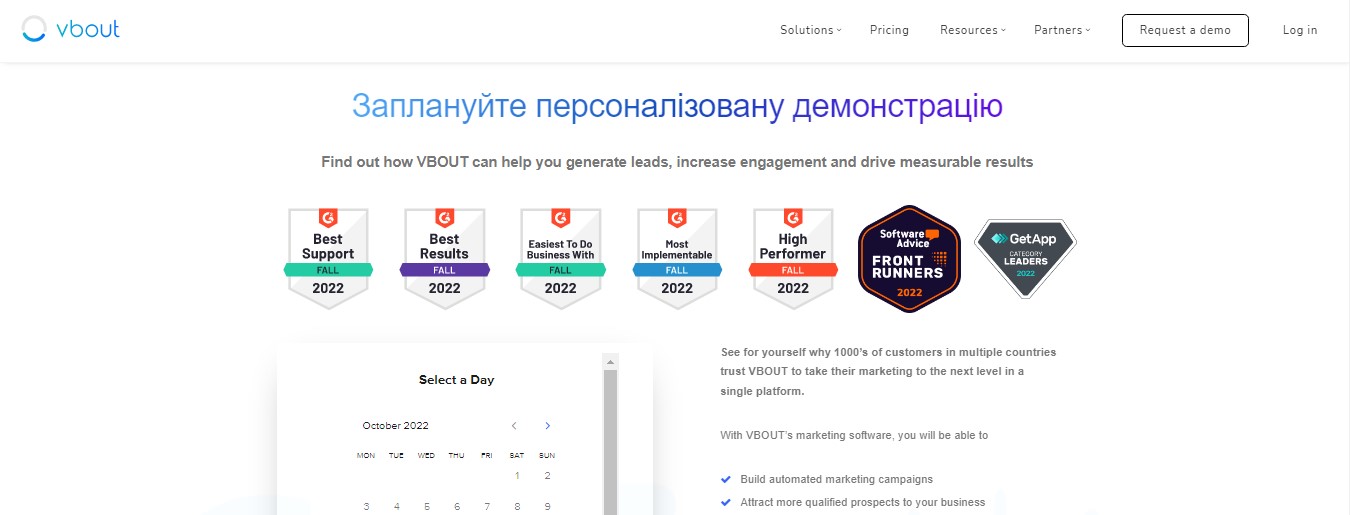Pick day 5 in the calendar
Screen dimensions: 1350x515
[427, 507]
